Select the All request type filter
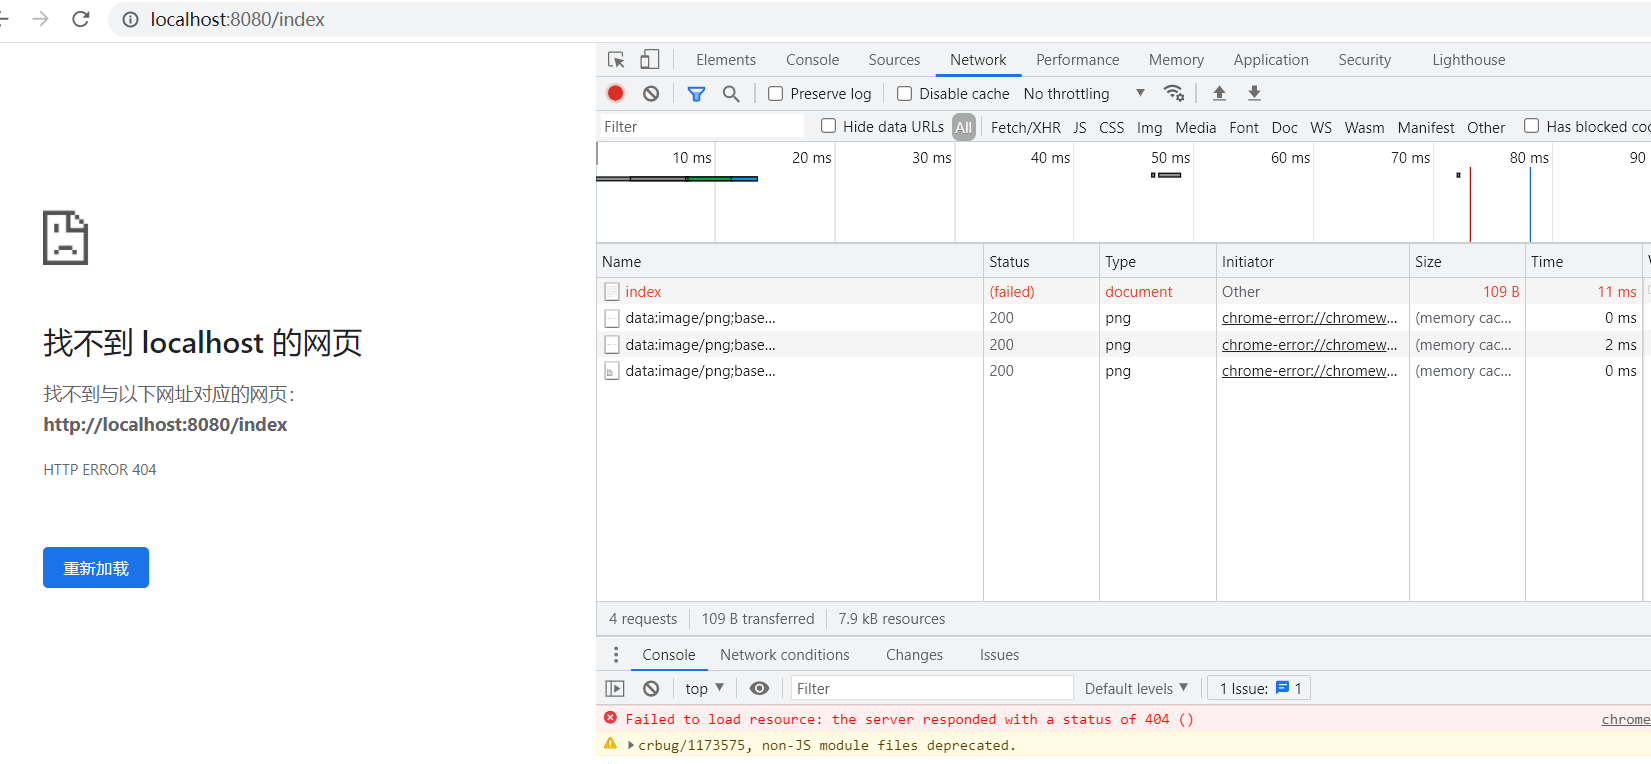The width and height of the screenshot is (1651, 764). tap(964, 127)
